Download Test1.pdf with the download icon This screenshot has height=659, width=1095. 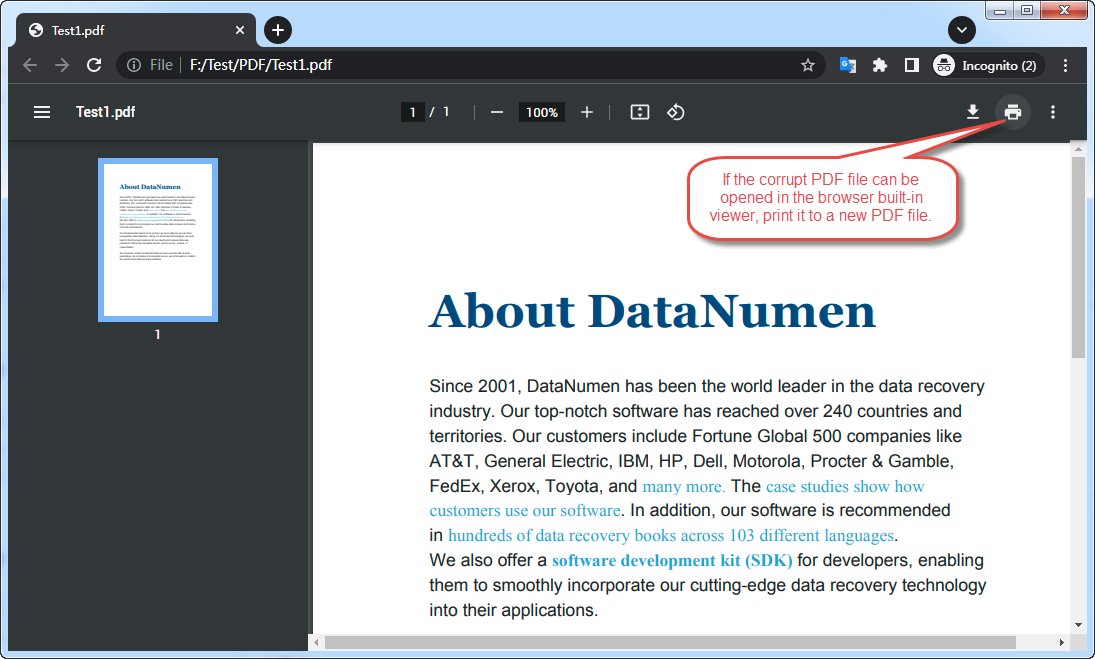[x=973, y=112]
